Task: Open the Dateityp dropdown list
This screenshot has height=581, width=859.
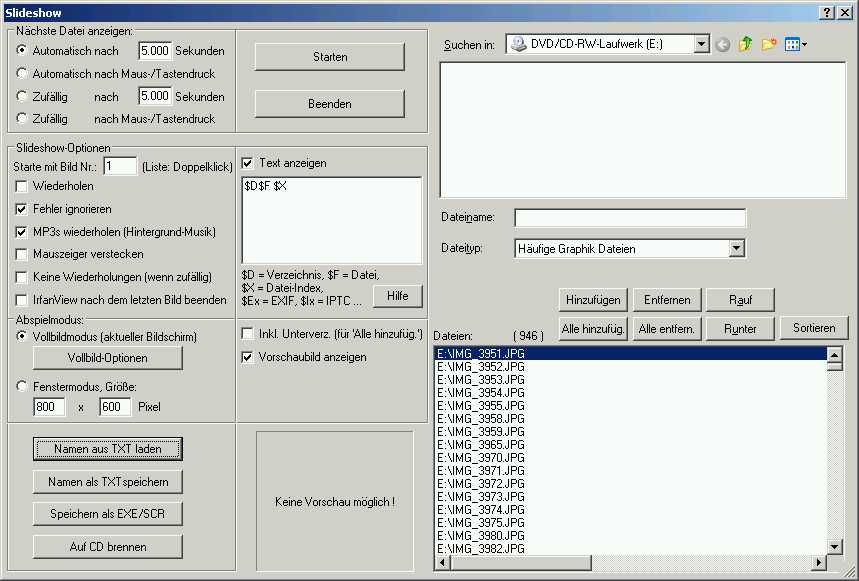Action: click(737, 248)
